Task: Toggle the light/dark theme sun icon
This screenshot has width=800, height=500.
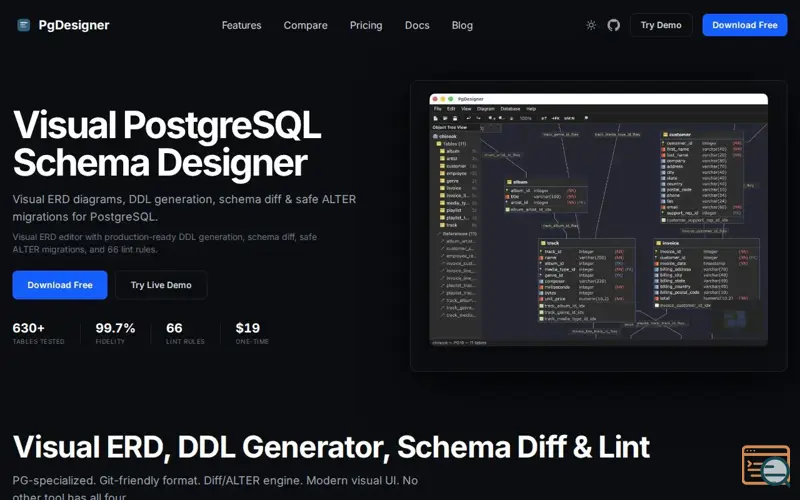Action: pyautogui.click(x=591, y=25)
